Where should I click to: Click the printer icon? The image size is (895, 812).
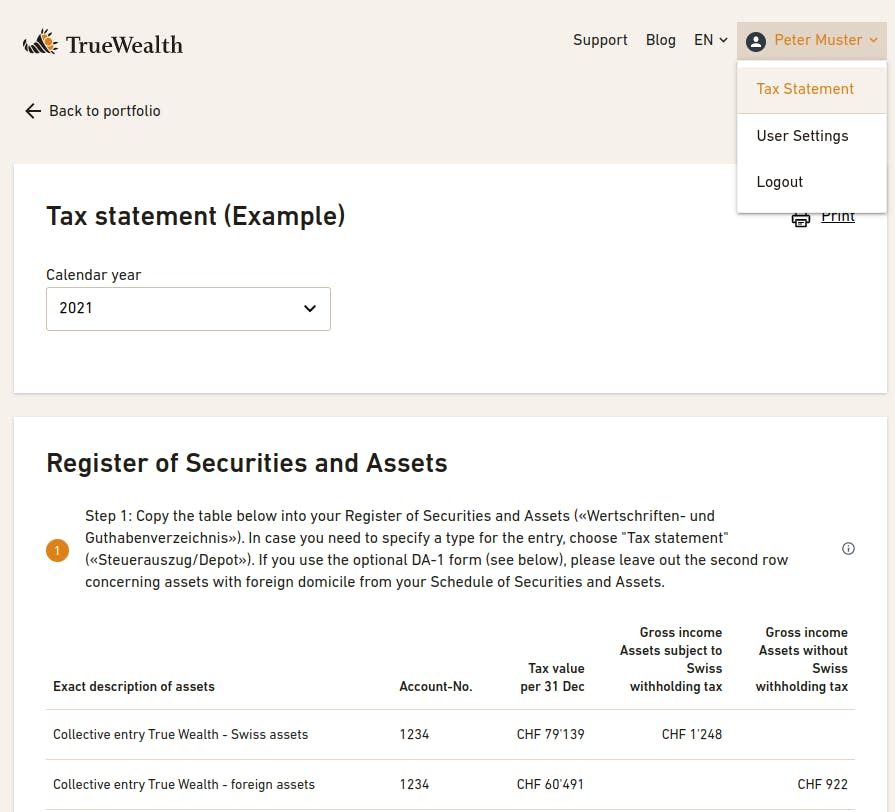(800, 220)
